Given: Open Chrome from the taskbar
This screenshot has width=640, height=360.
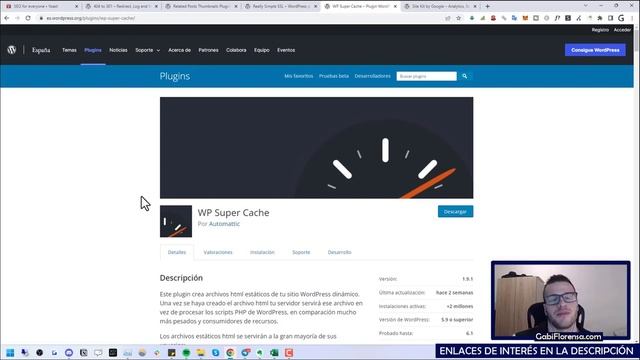Looking at the screenshot, I should pos(230,353).
